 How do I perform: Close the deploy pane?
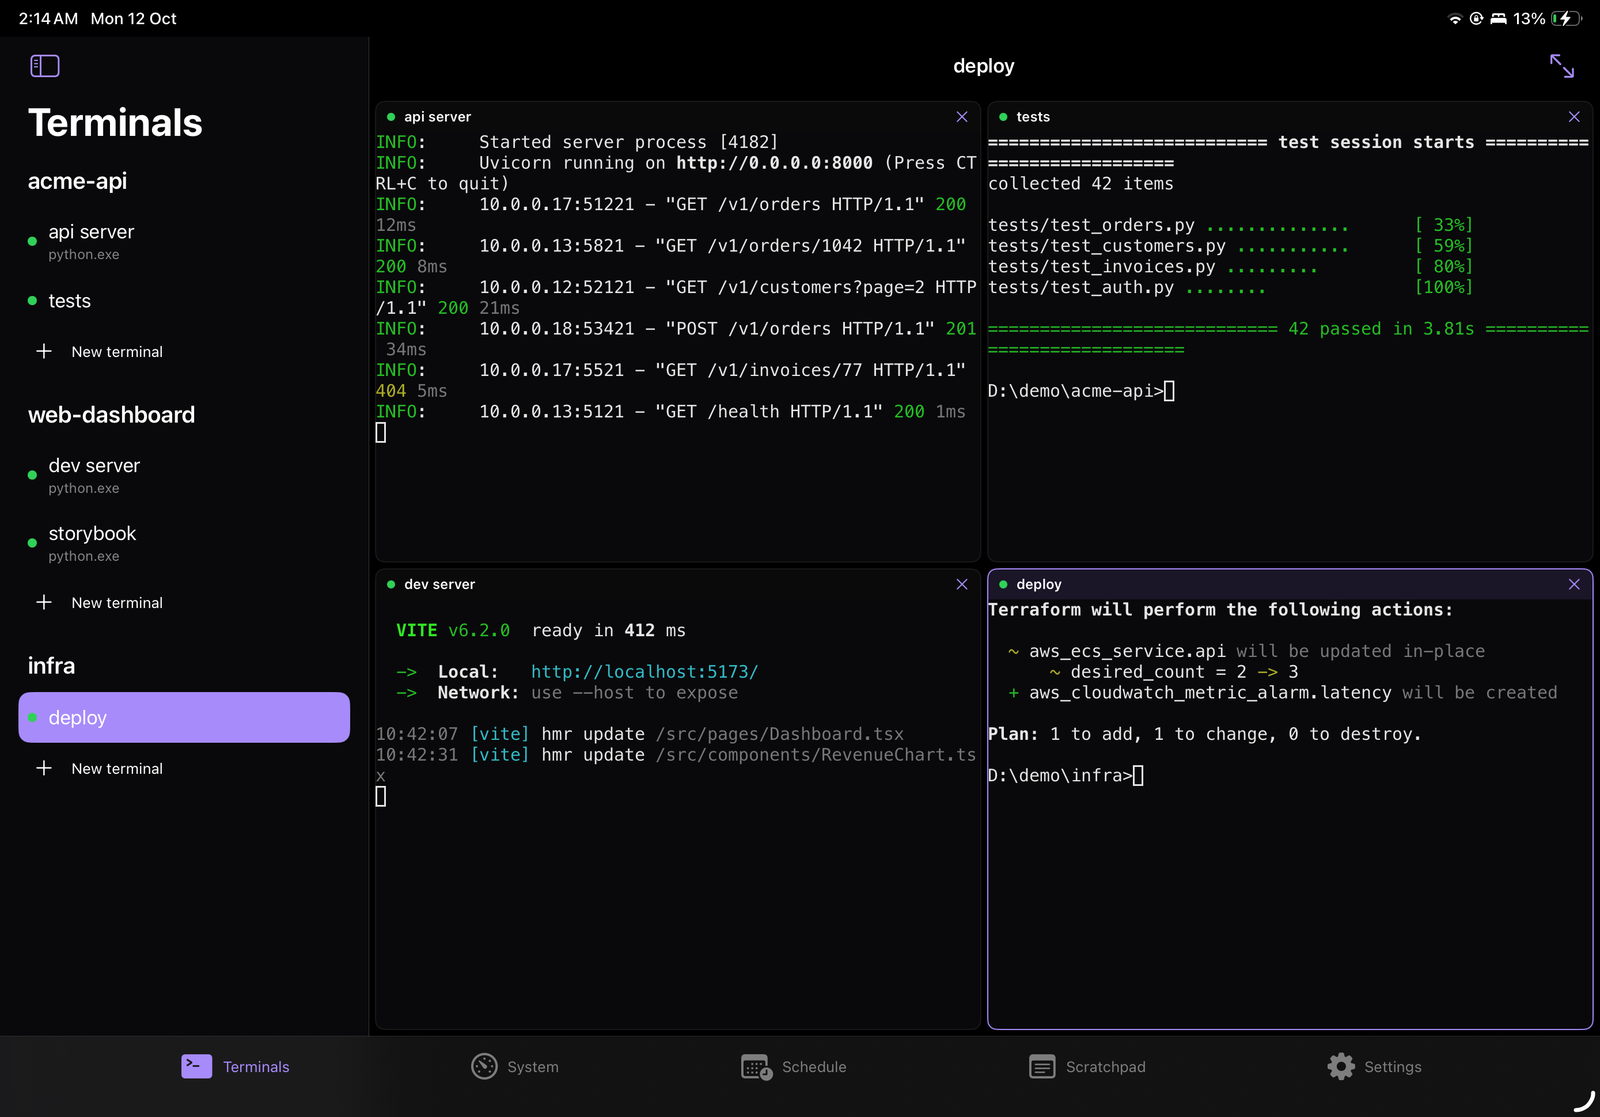pos(1574,584)
